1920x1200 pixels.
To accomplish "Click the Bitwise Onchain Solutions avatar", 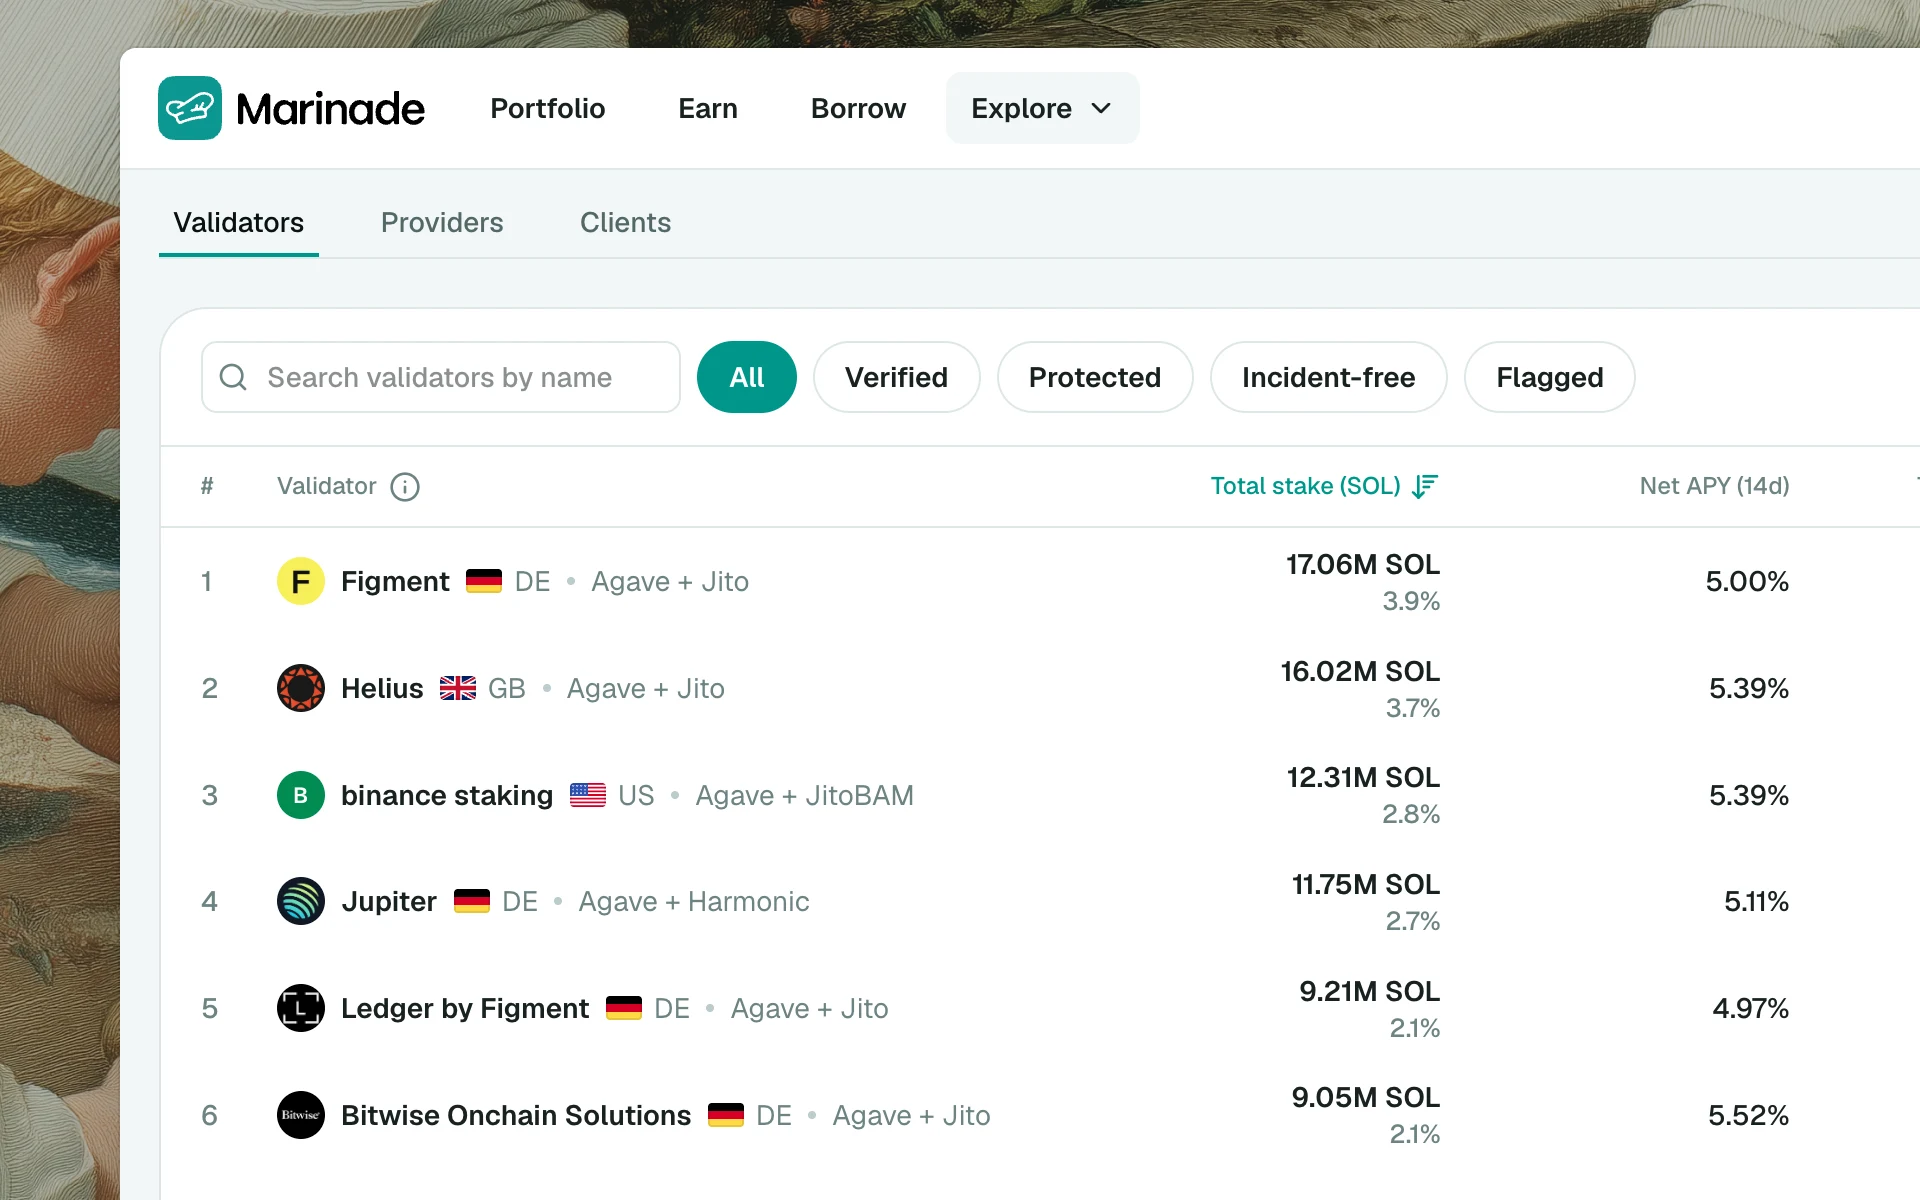I will pos(301,1115).
